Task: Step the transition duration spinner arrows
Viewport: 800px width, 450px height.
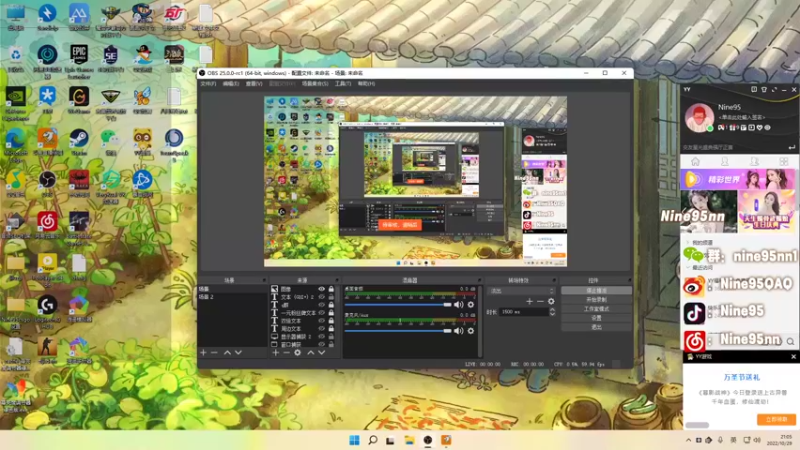Action: [552, 312]
